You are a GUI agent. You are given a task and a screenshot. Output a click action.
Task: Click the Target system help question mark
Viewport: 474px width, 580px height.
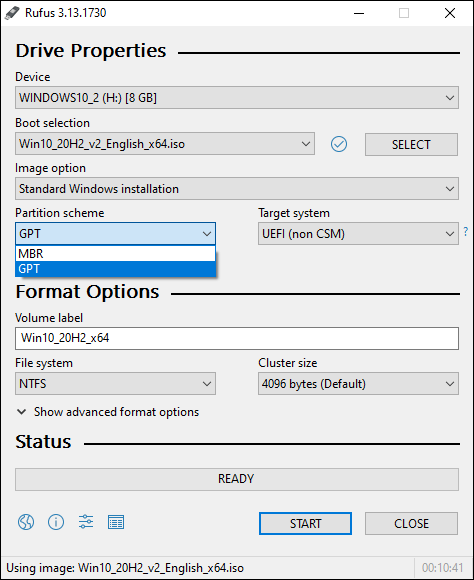click(465, 232)
